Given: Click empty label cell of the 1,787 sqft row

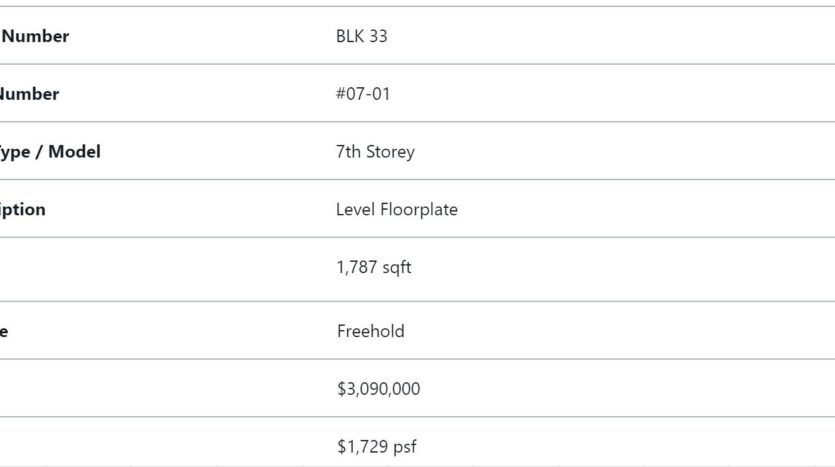Looking at the screenshot, I should click(160, 269).
